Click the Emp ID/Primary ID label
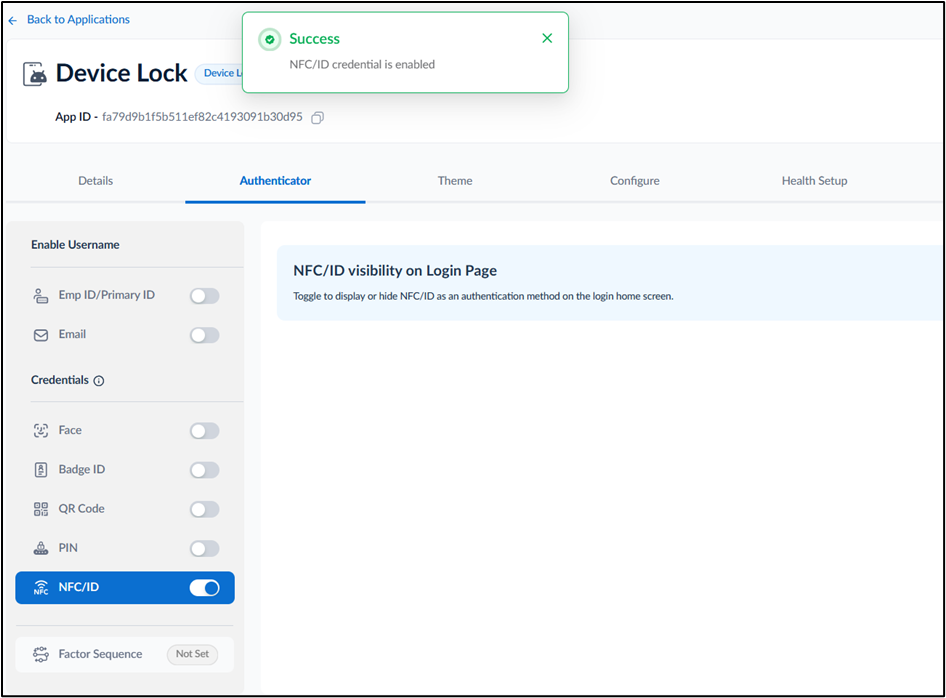Screen dimensions: 946x698 (x=107, y=295)
